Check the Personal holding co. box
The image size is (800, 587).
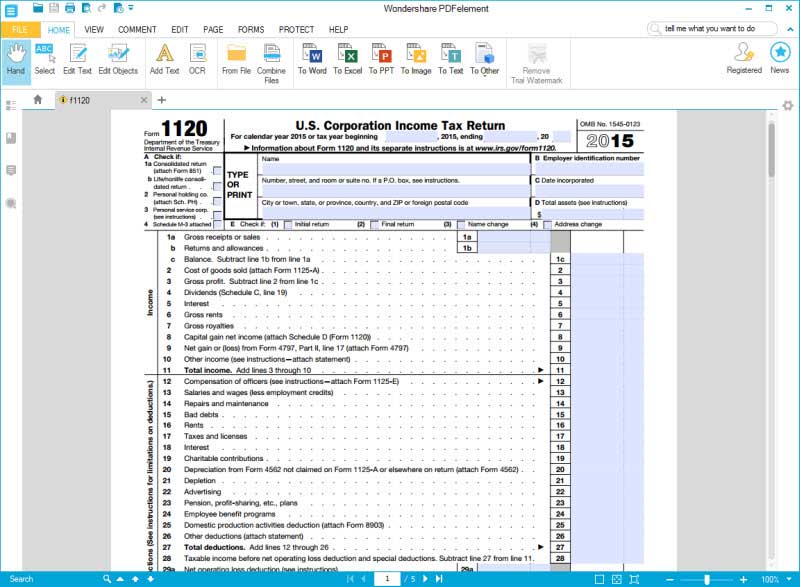pos(217,201)
